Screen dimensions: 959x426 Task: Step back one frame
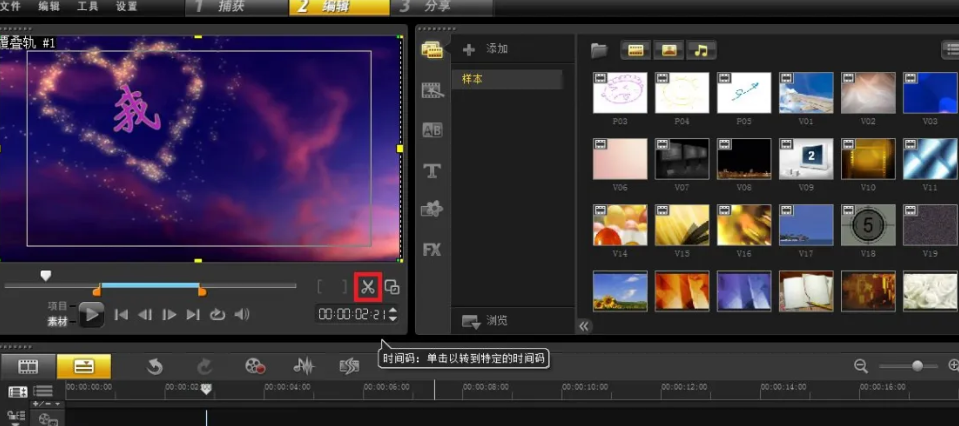[145, 315]
